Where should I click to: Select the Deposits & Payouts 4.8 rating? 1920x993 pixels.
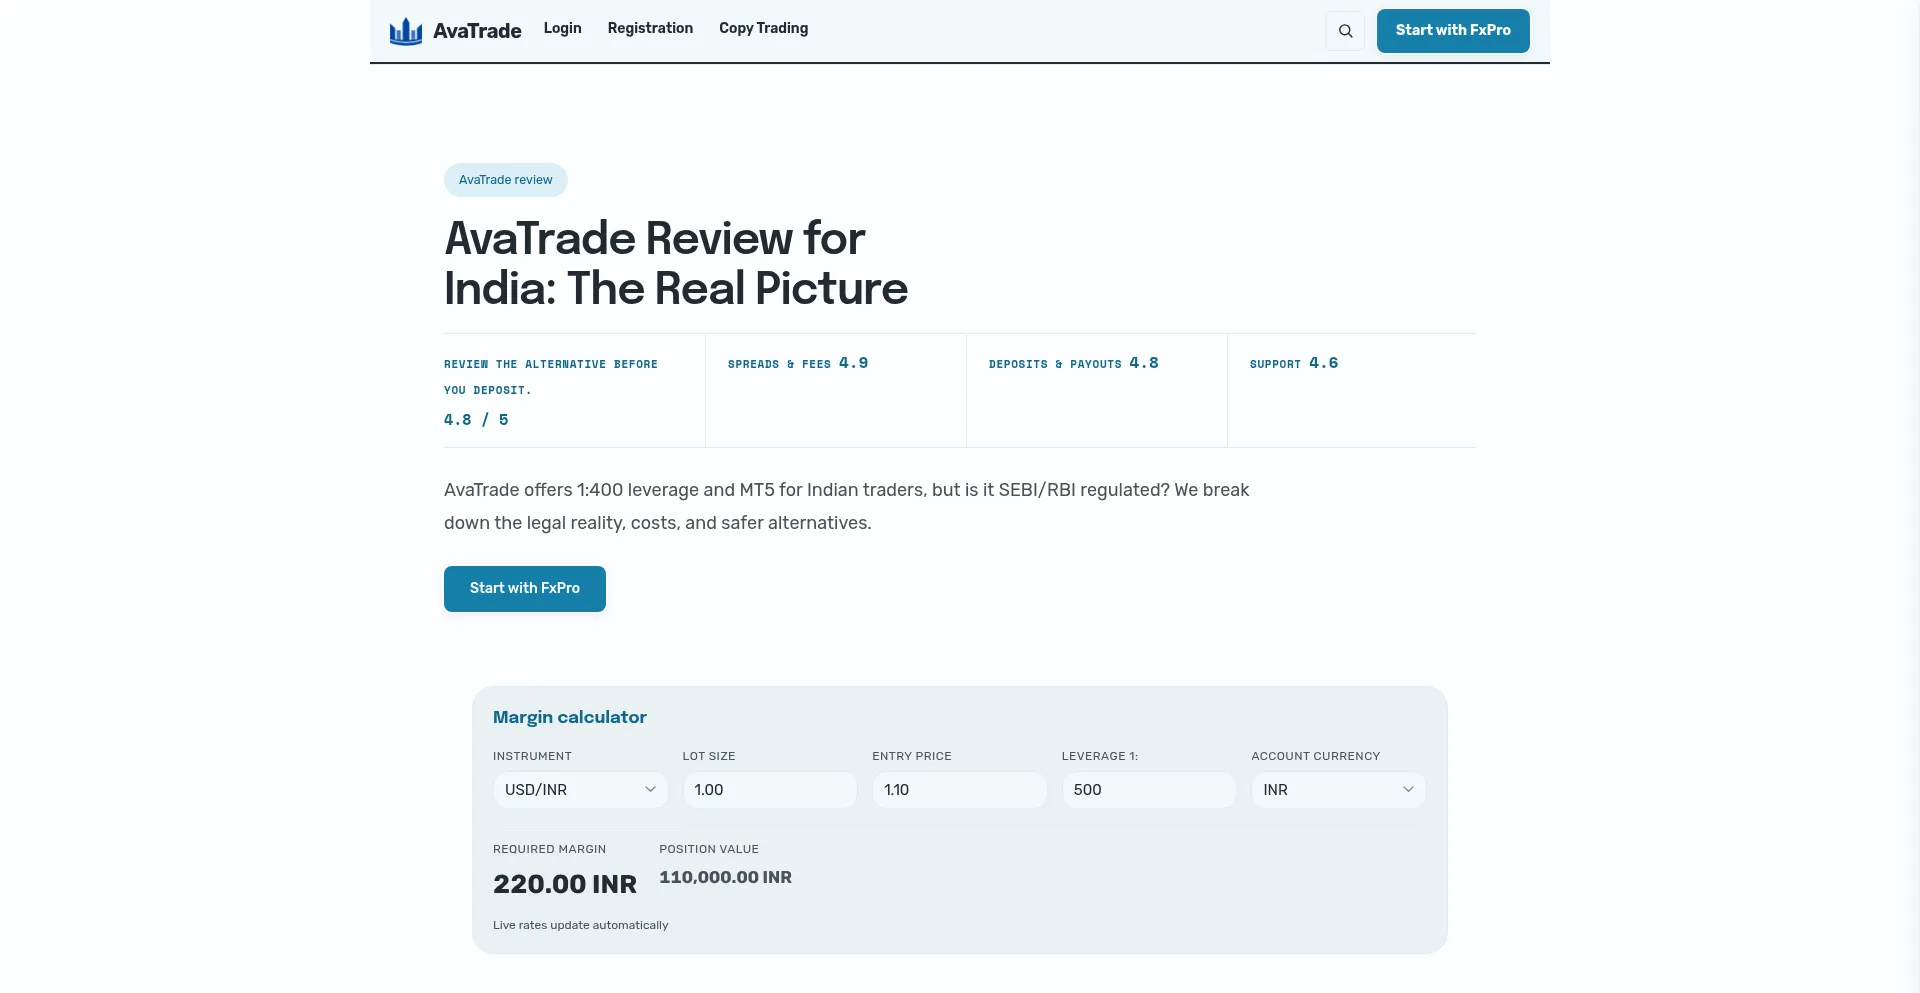click(1074, 363)
